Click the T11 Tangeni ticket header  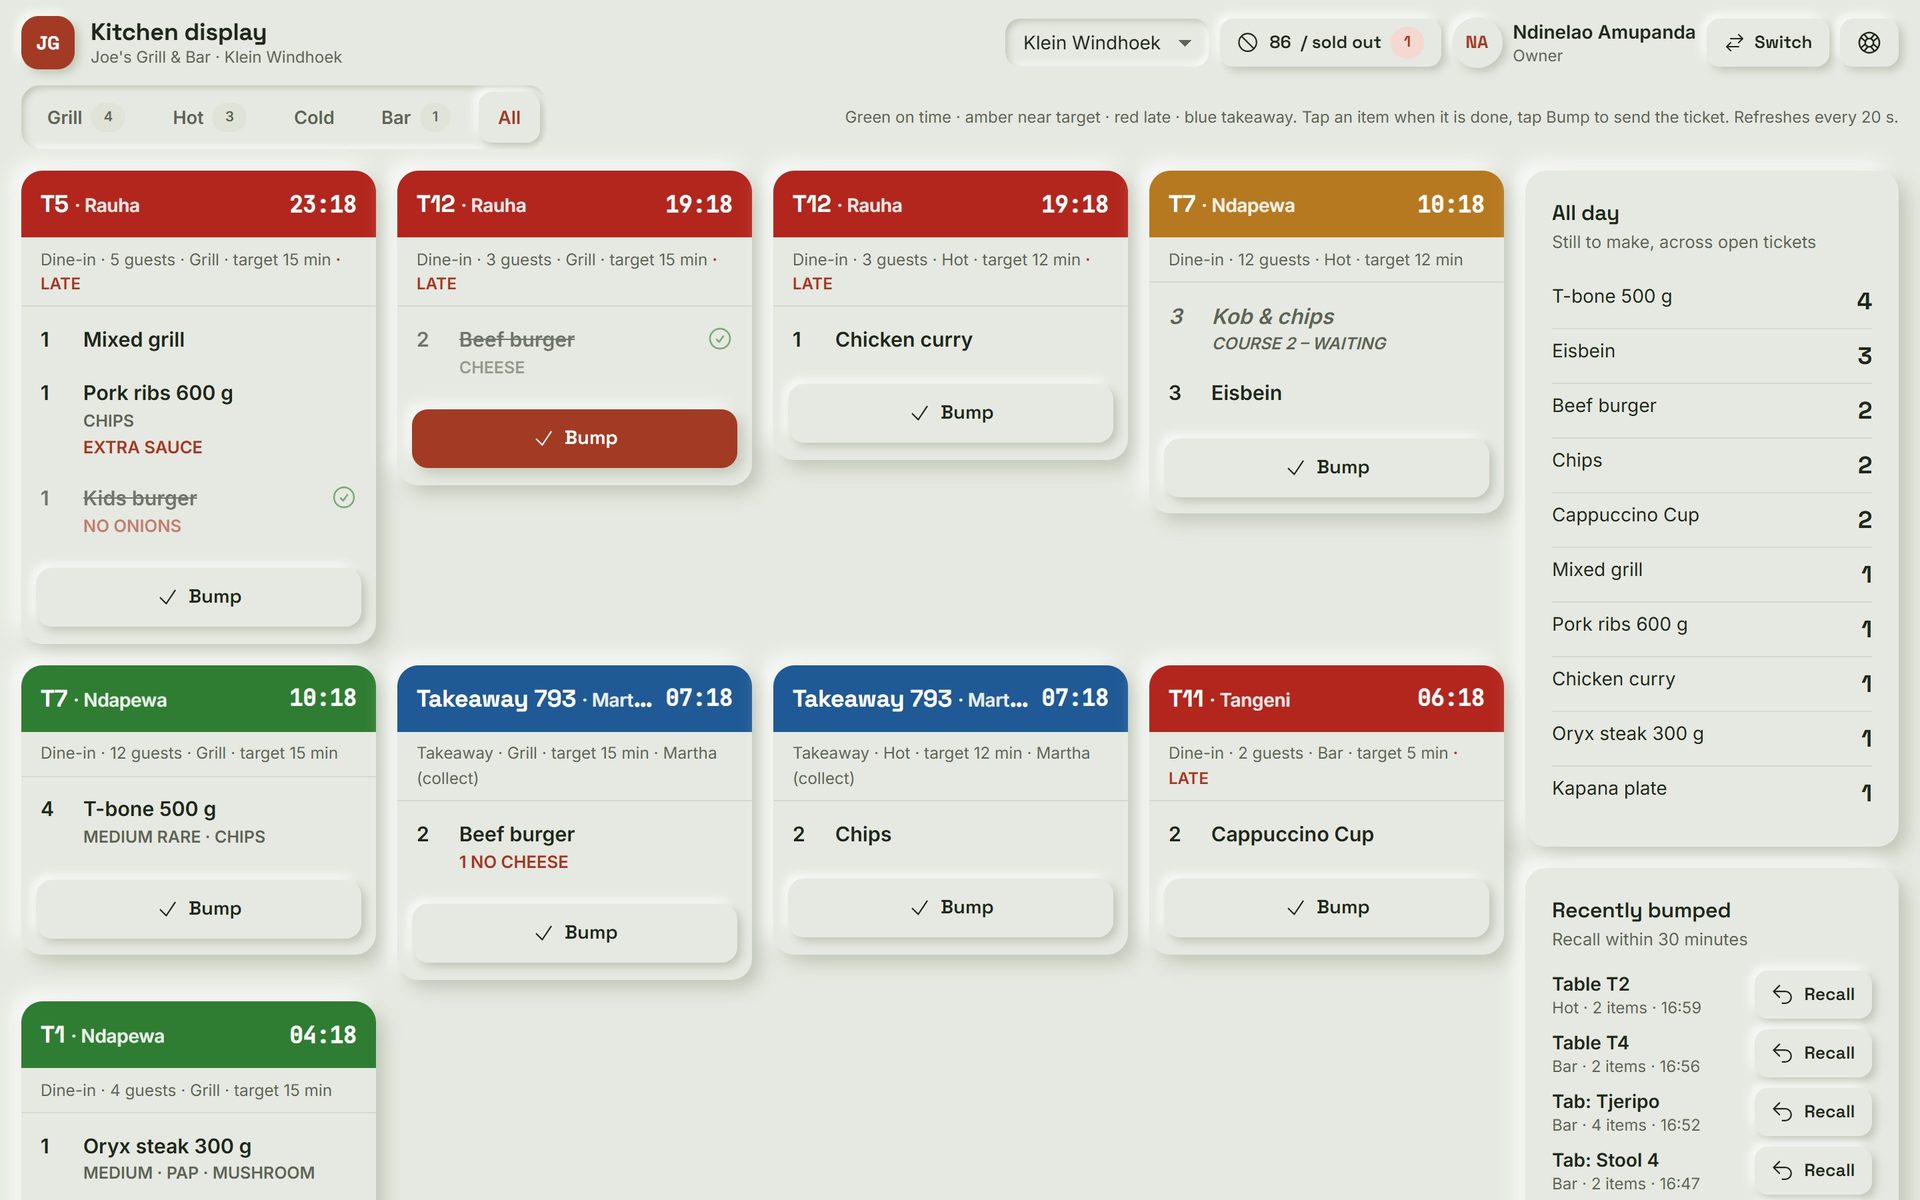point(1326,699)
